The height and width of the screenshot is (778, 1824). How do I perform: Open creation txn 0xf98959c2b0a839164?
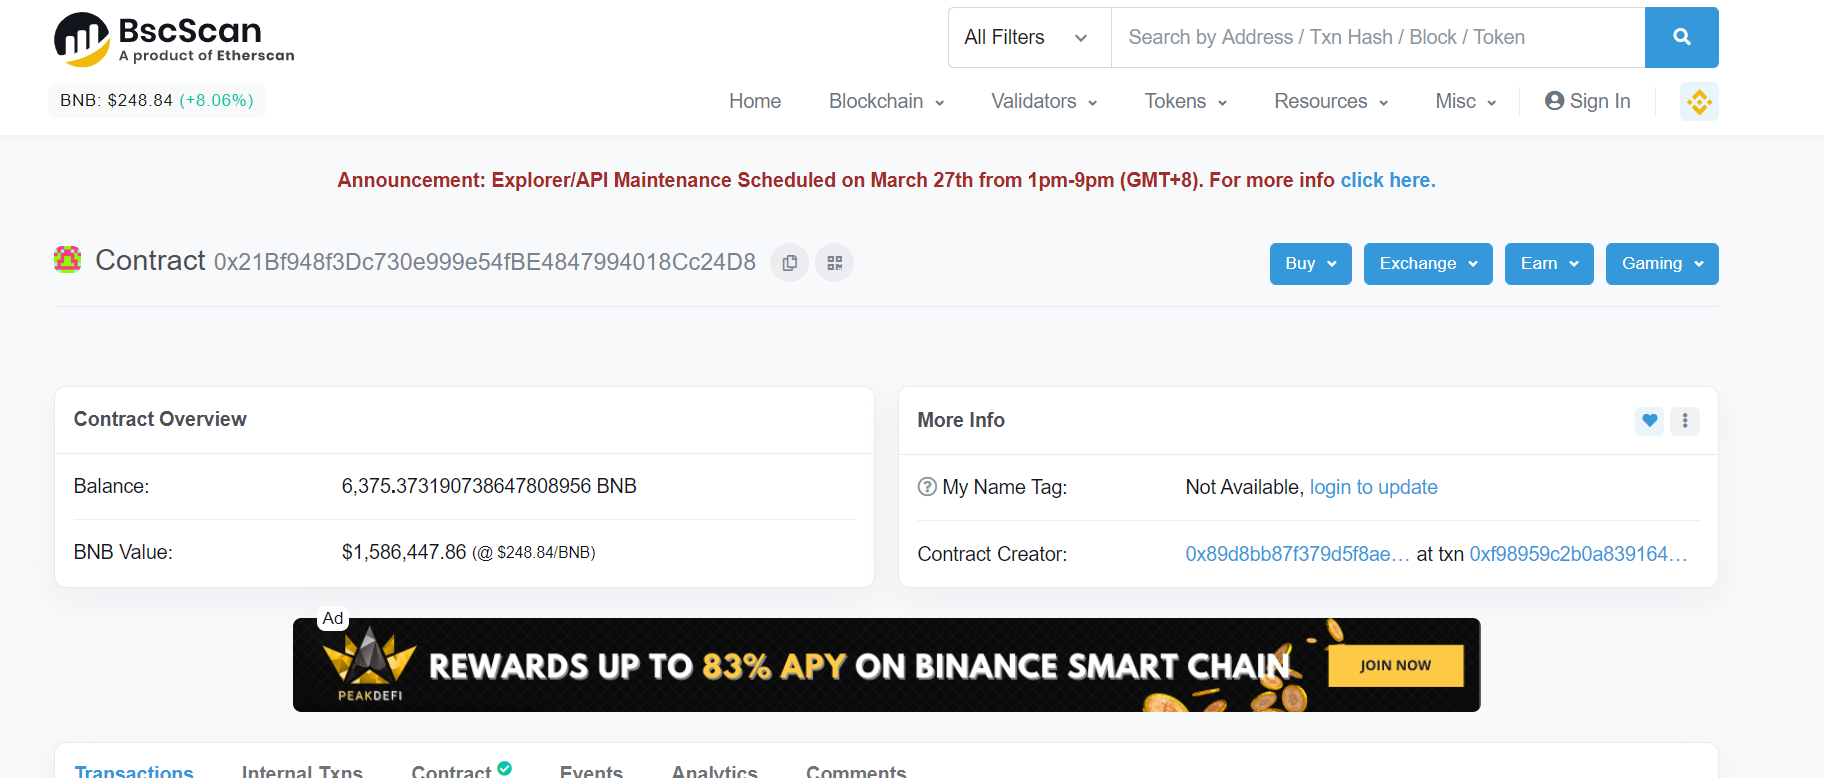(x=1578, y=554)
